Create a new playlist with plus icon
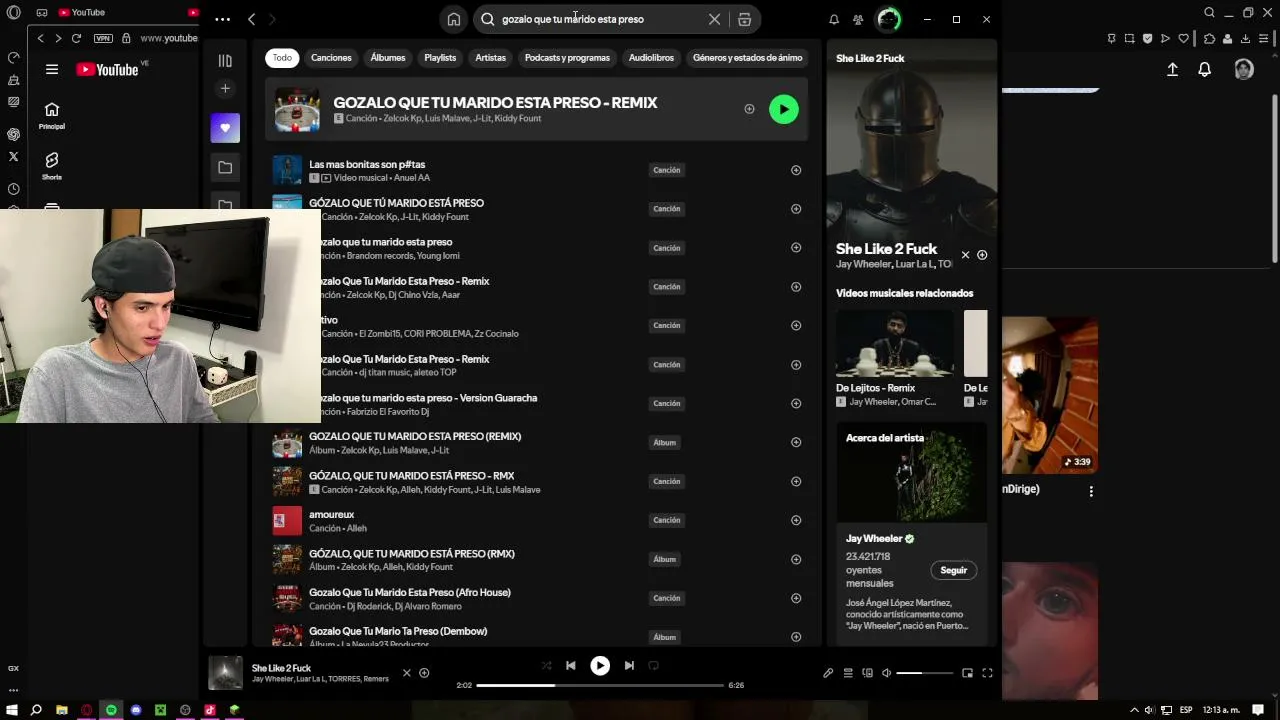 (x=225, y=89)
